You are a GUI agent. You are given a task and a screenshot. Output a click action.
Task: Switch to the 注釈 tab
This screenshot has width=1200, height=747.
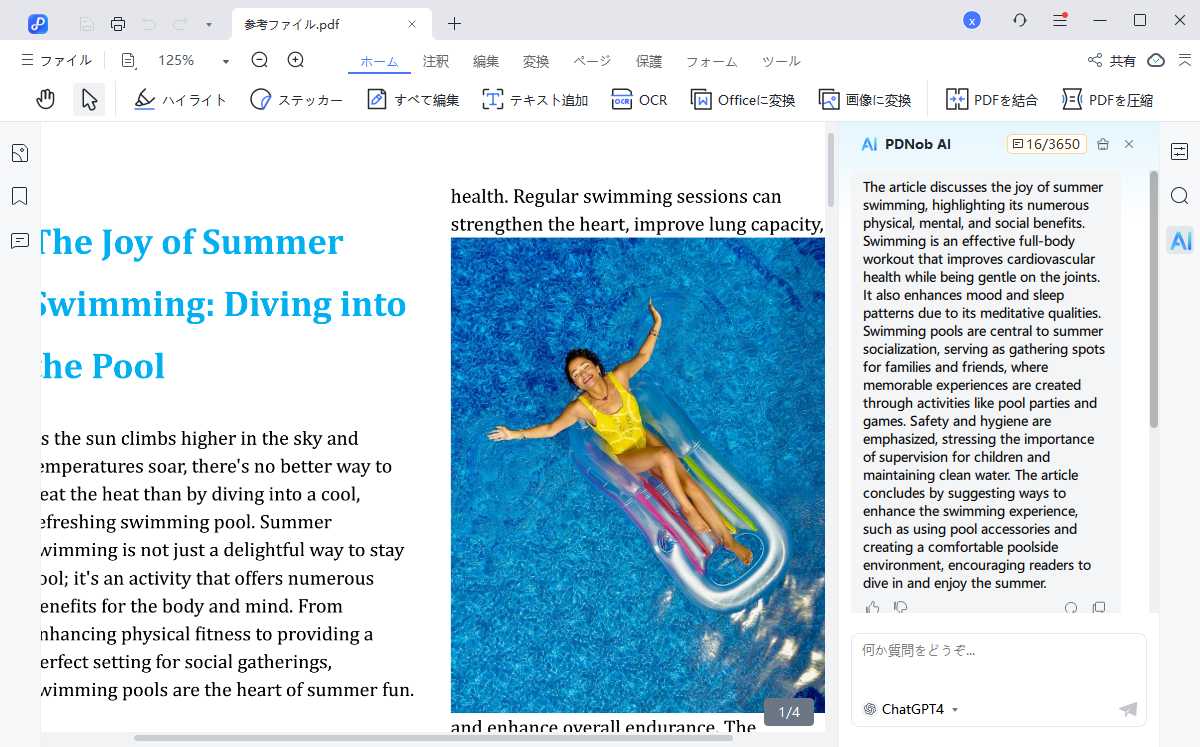coord(436,61)
